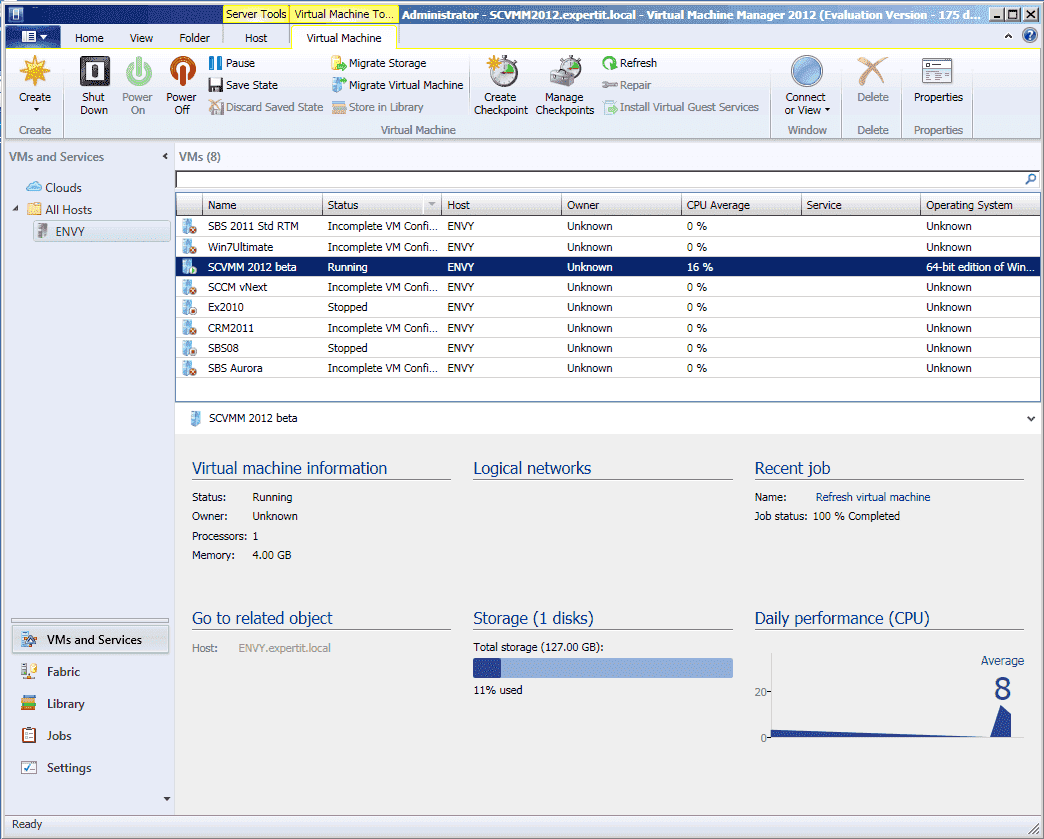Click the SCVMM 2012 beta row icon
The image size is (1044, 839).
click(x=189, y=267)
